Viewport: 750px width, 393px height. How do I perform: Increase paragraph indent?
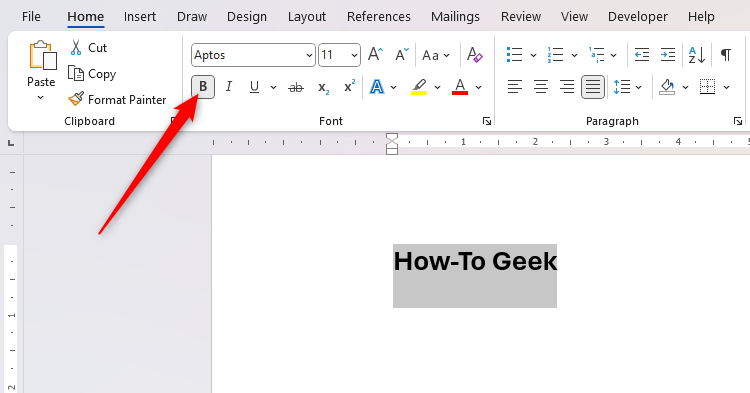(x=667, y=55)
